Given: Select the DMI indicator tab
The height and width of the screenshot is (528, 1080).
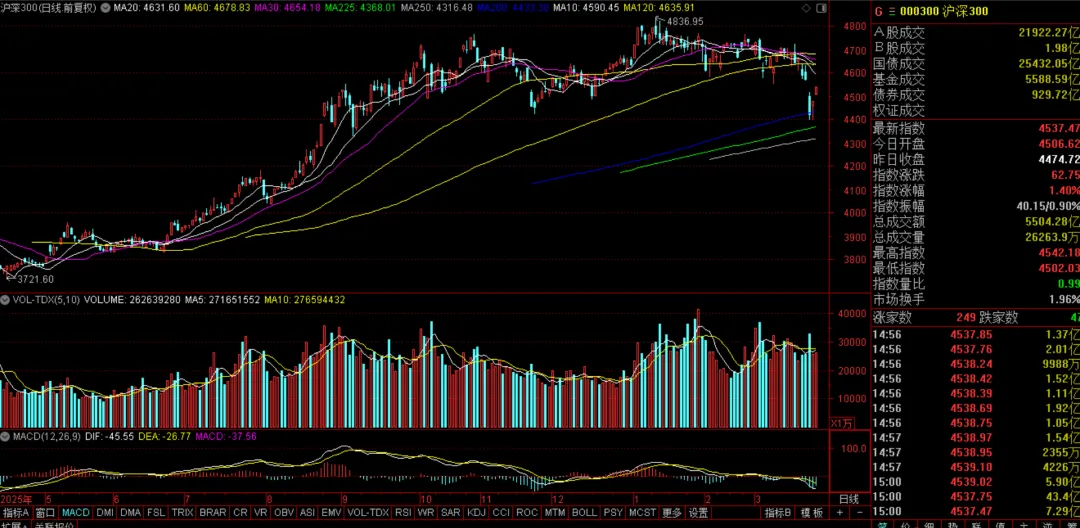Looking at the screenshot, I should (x=105, y=513).
